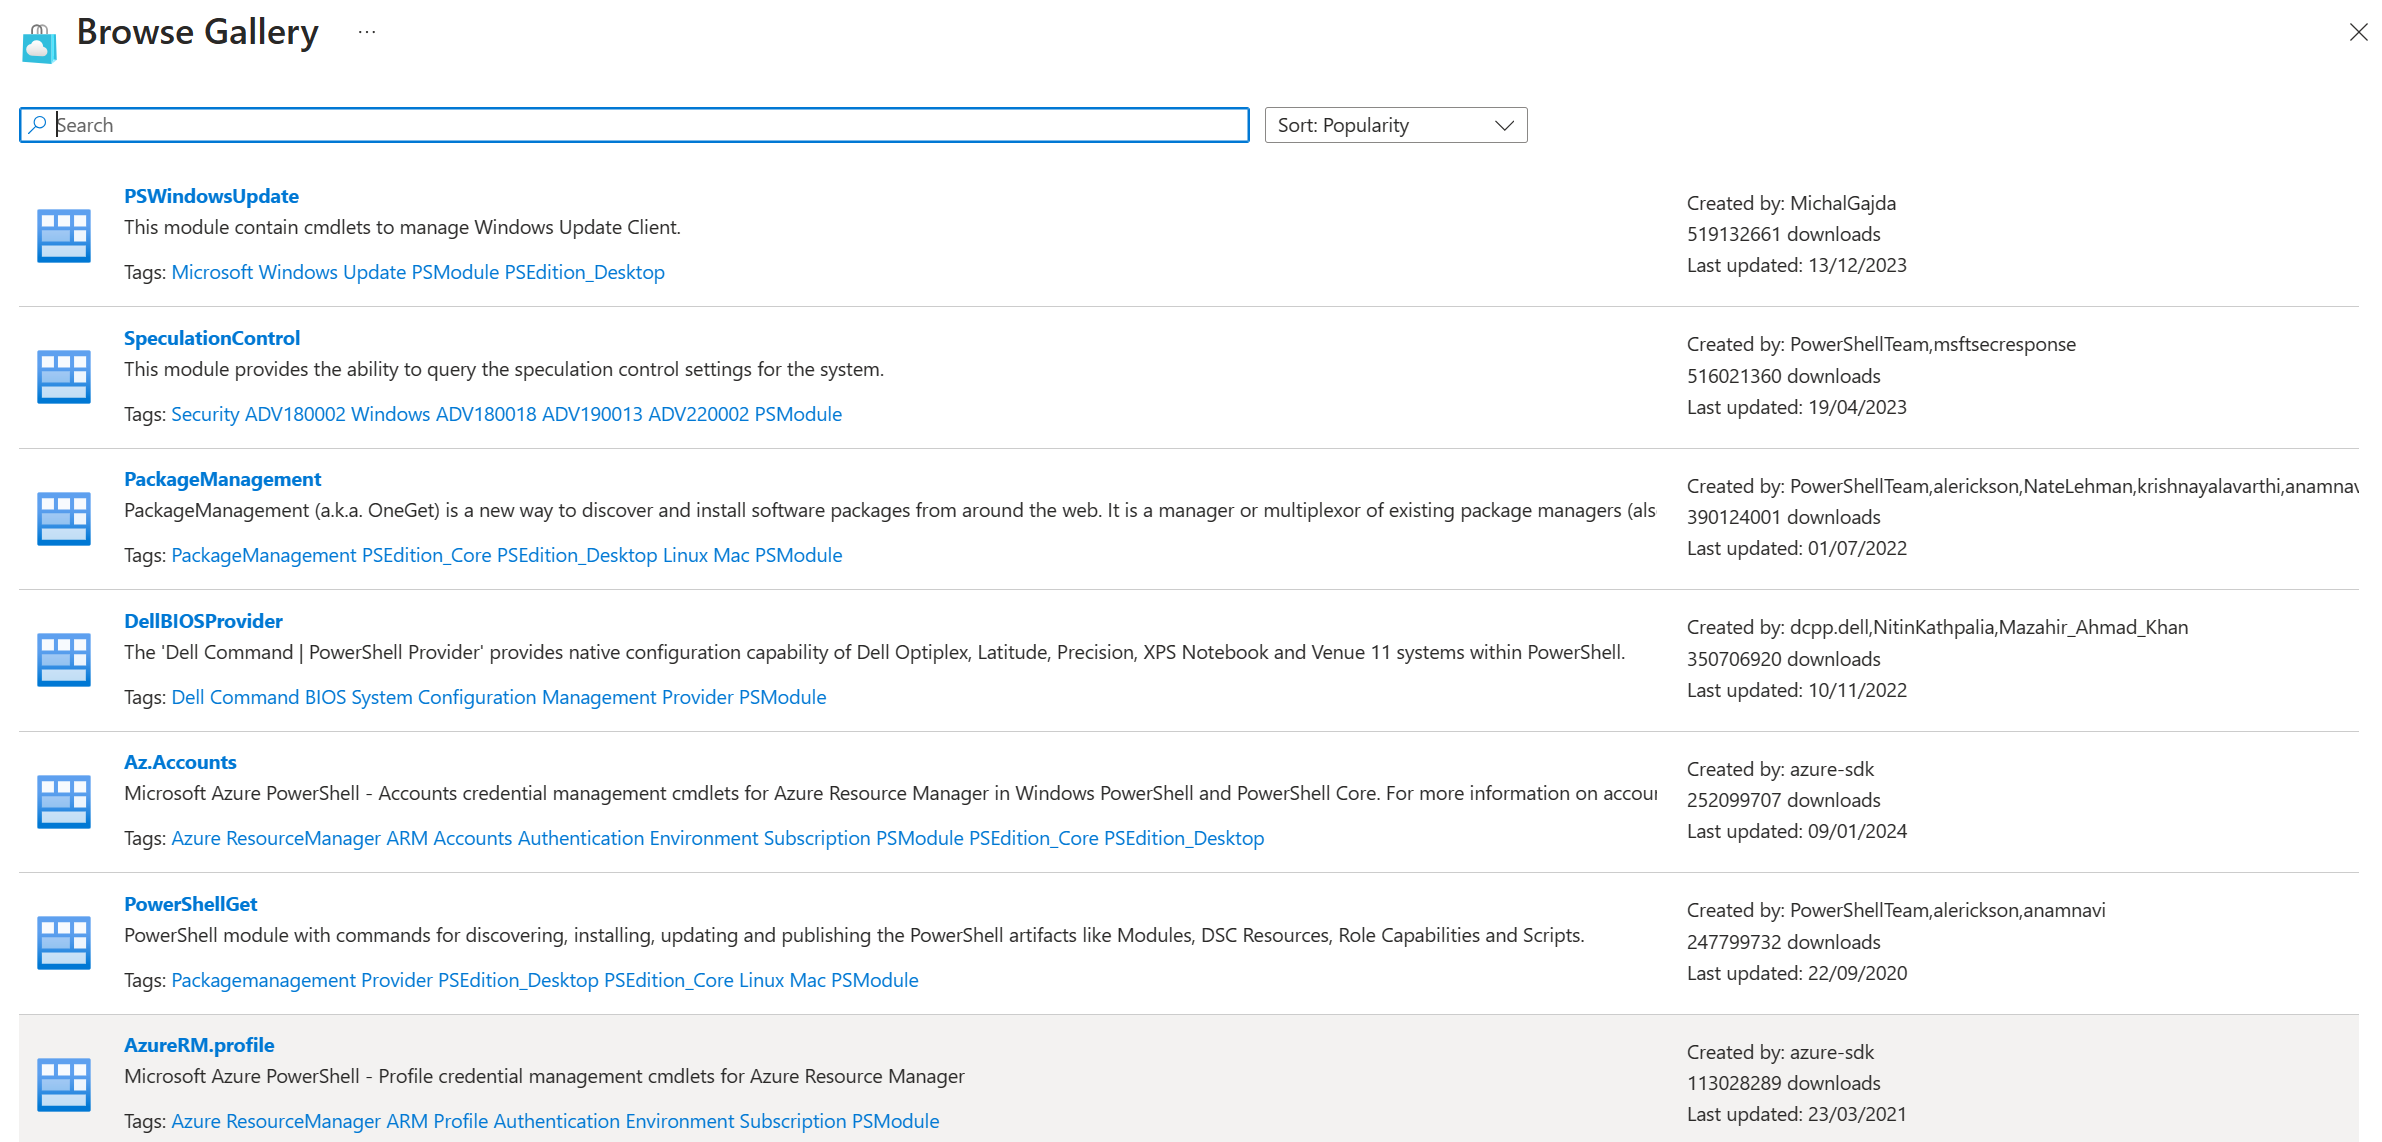Screen dimensions: 2382x1142
Task: Click the search magnifier icon
Action: click(37, 125)
